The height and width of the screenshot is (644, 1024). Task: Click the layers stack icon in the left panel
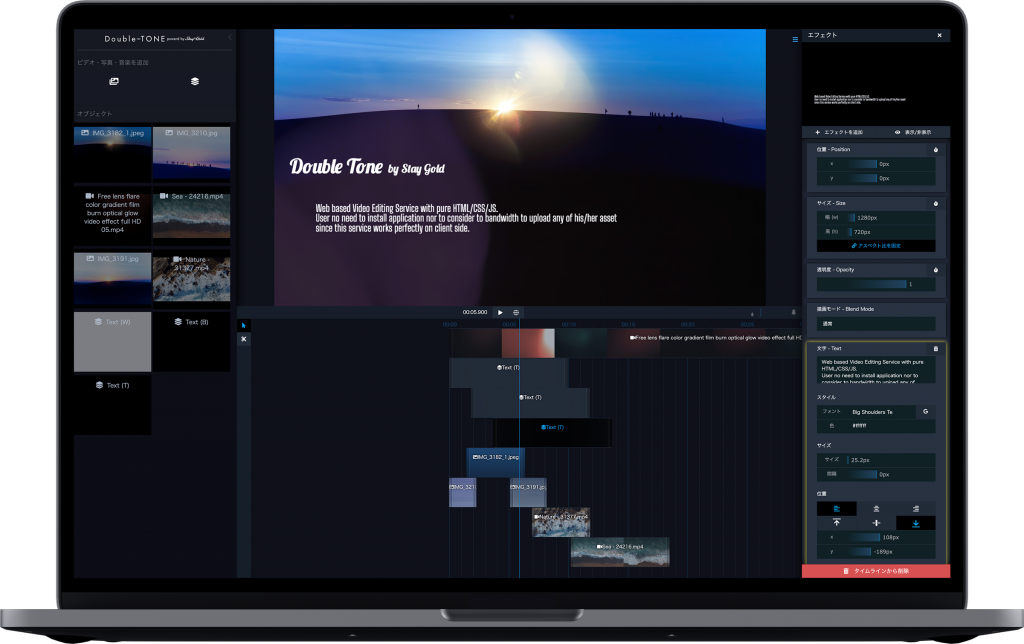(x=195, y=82)
